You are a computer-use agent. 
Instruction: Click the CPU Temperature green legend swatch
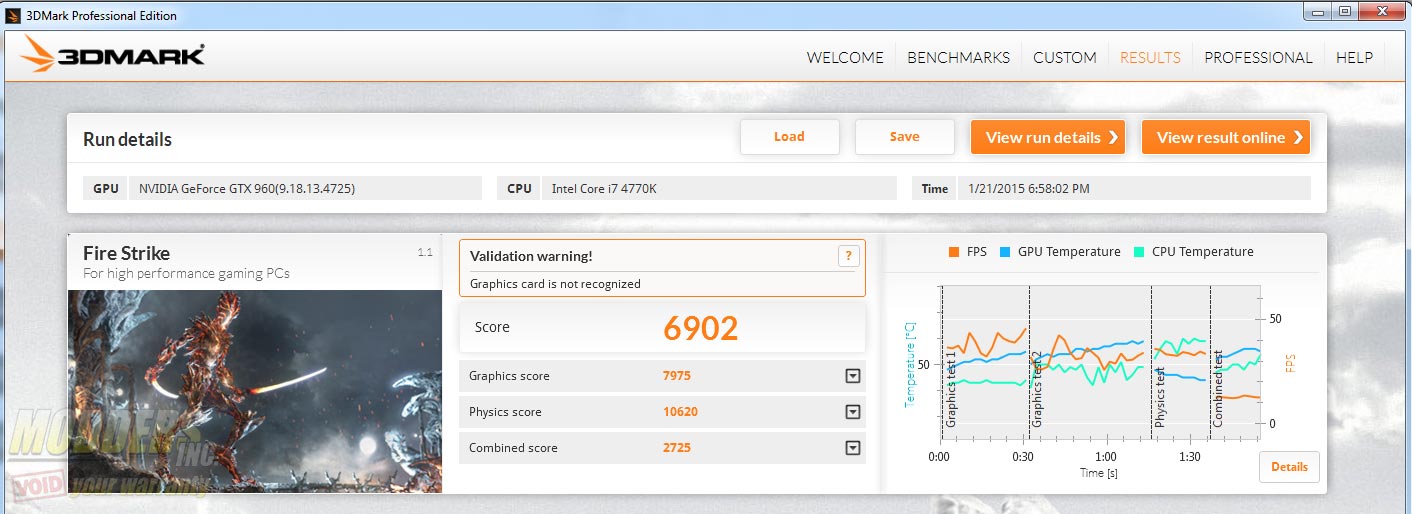pos(1138,252)
